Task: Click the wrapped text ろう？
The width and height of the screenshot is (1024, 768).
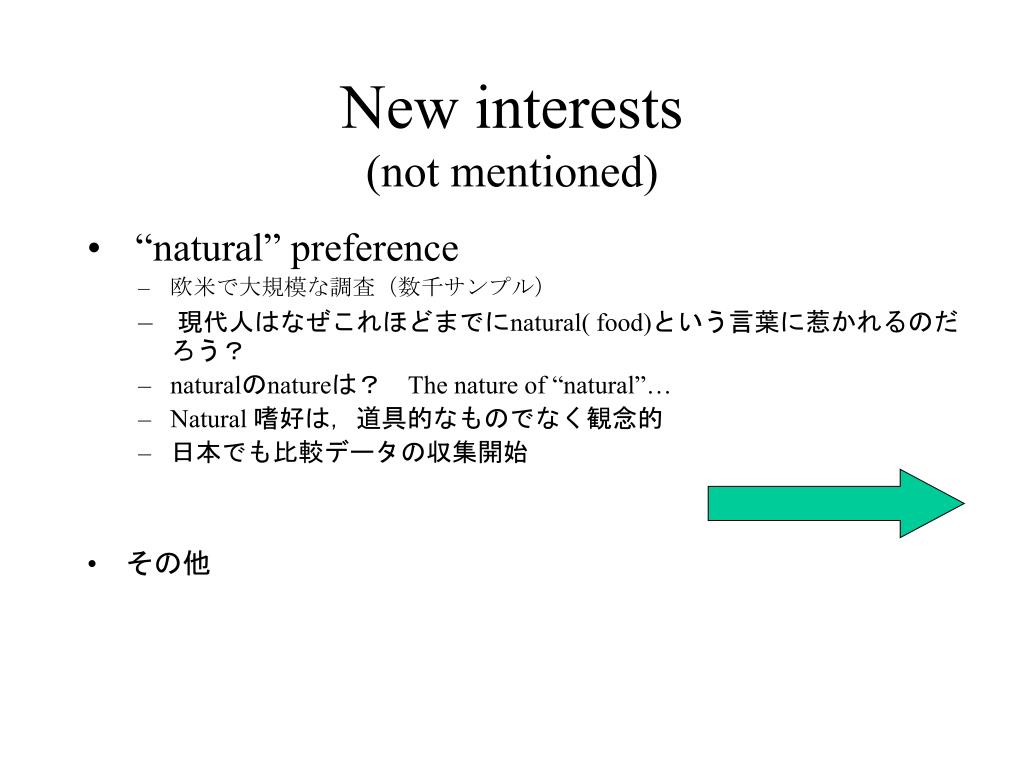Action: point(208,351)
